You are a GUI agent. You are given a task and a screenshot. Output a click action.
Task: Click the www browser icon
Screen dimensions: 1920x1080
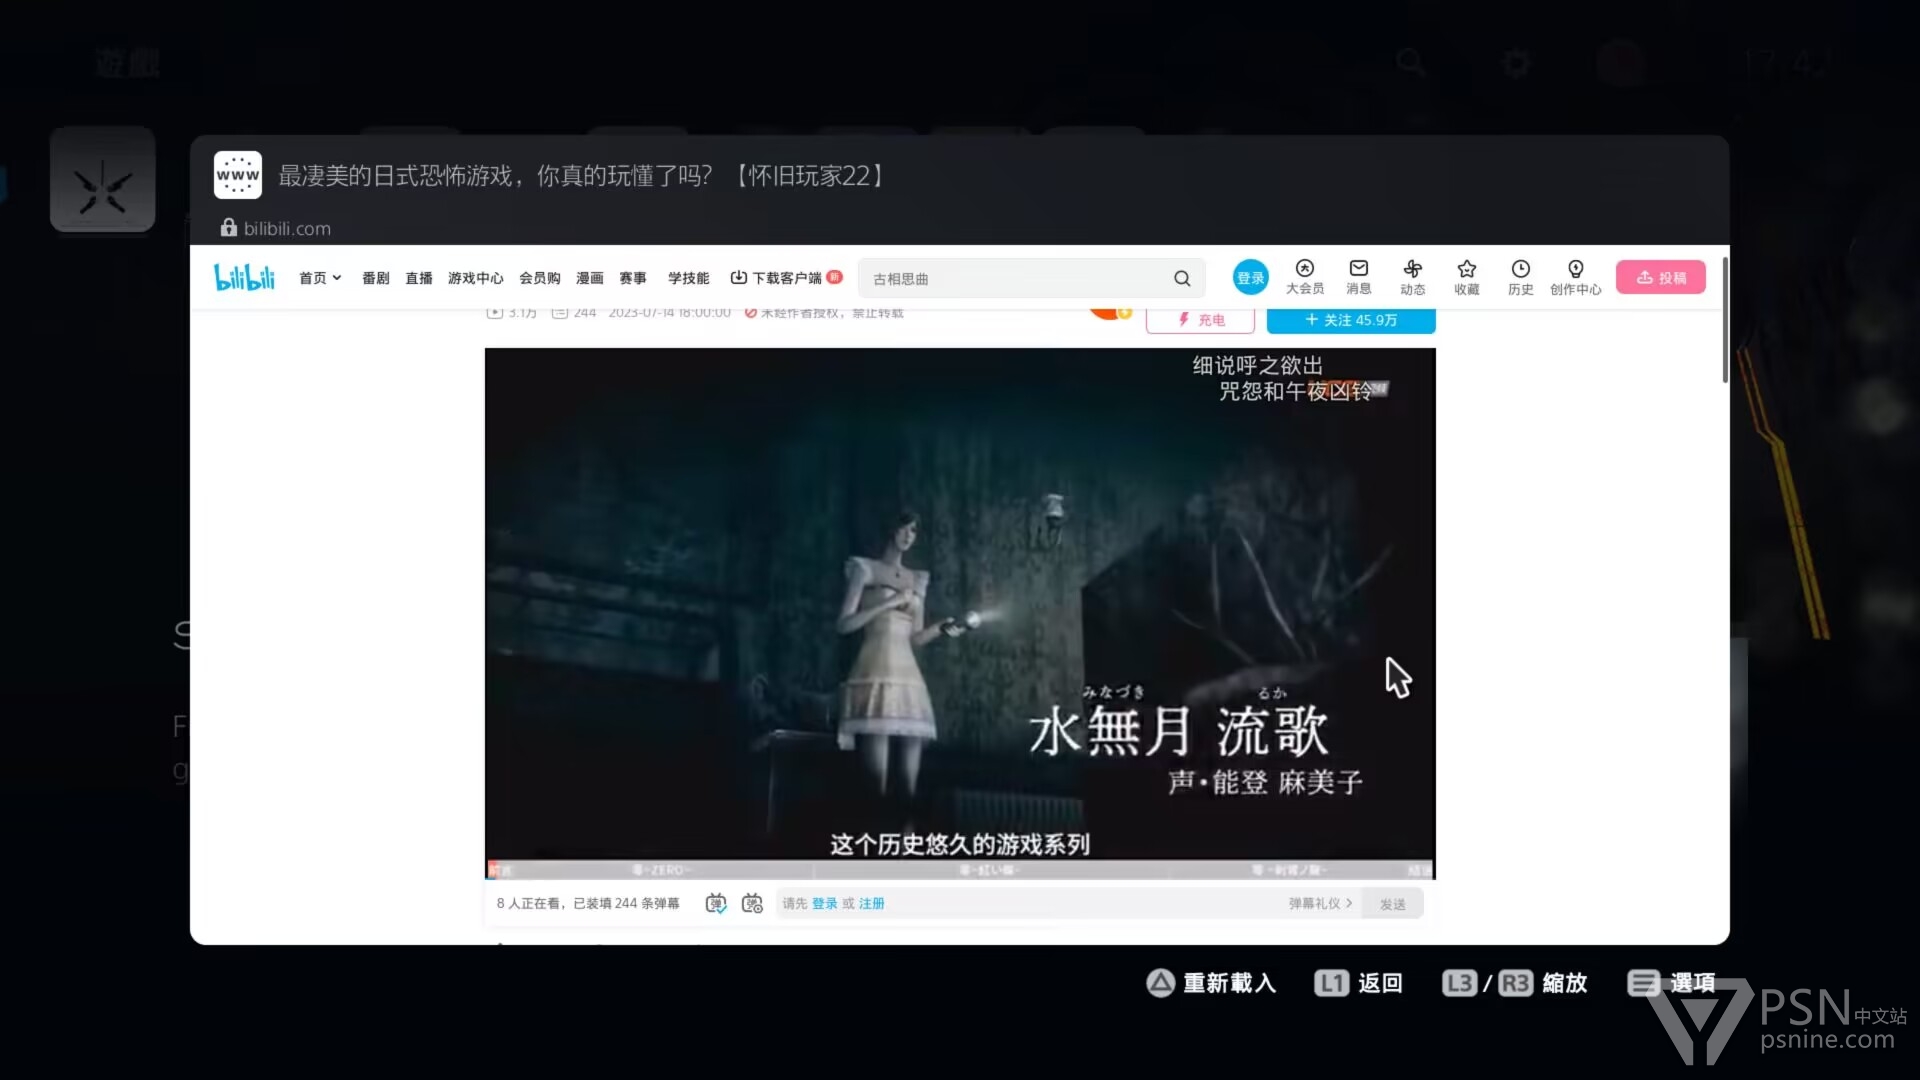(x=238, y=175)
